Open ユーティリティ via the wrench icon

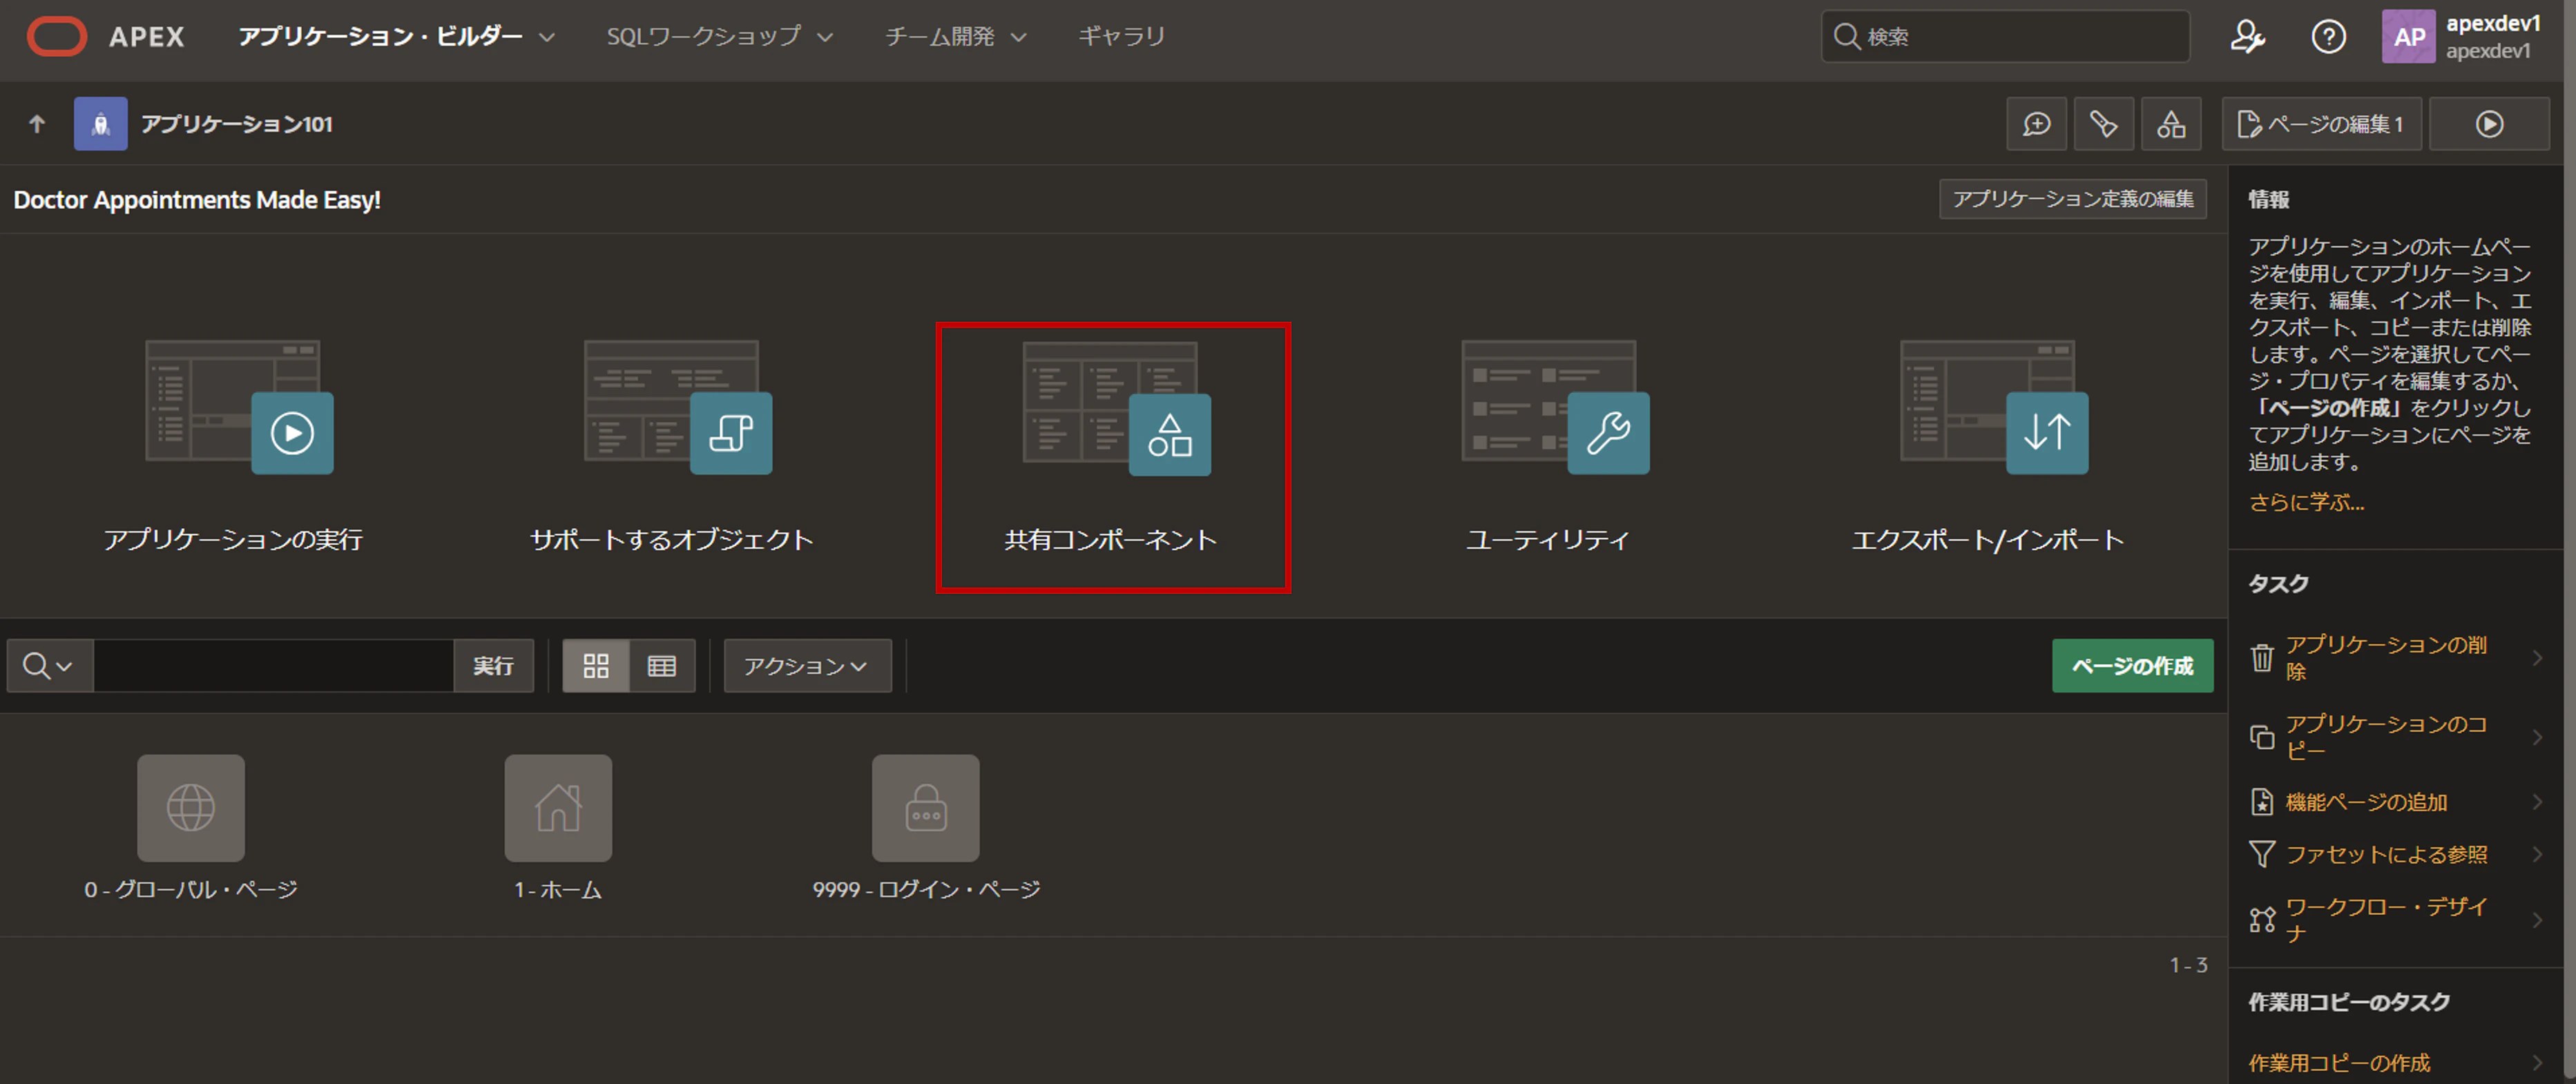pos(1608,433)
